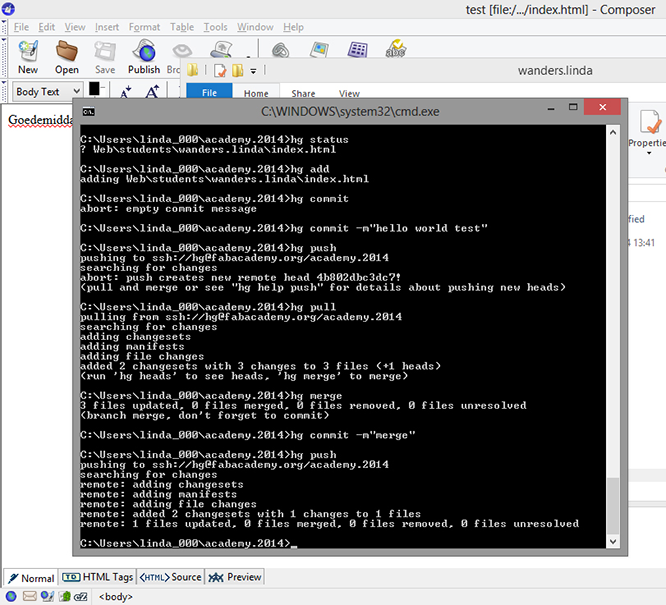
Task: Switch to the Home tab in Explorer
Action: click(x=256, y=92)
